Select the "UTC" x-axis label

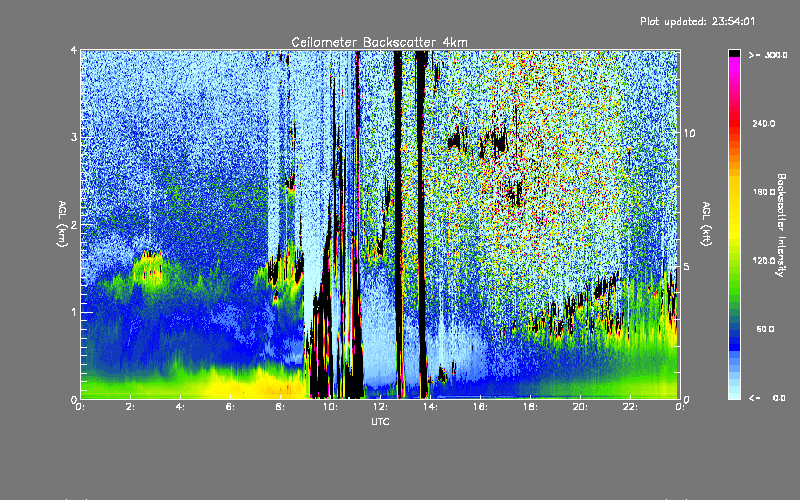380,421
